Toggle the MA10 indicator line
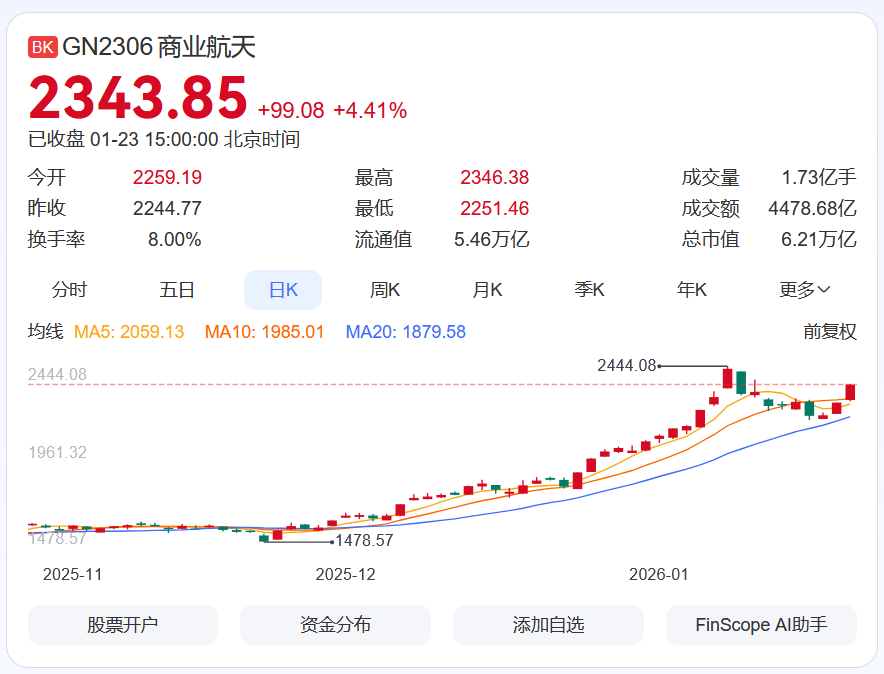The image size is (884, 674). tap(264, 332)
